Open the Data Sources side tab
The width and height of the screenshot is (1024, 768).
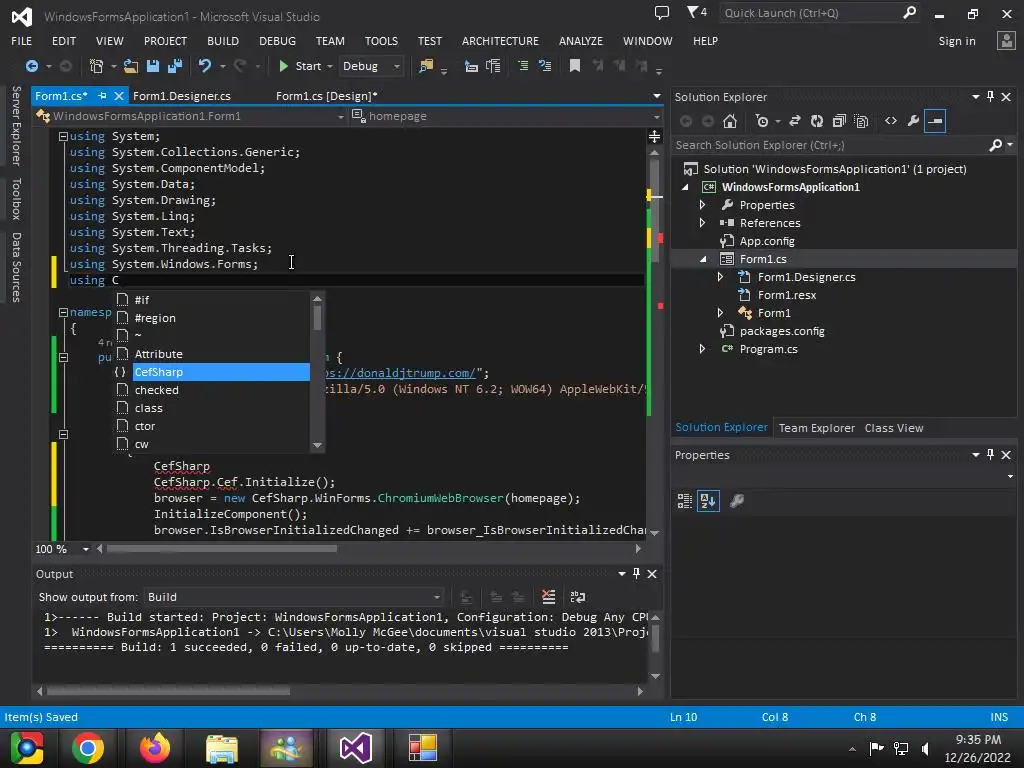16,268
